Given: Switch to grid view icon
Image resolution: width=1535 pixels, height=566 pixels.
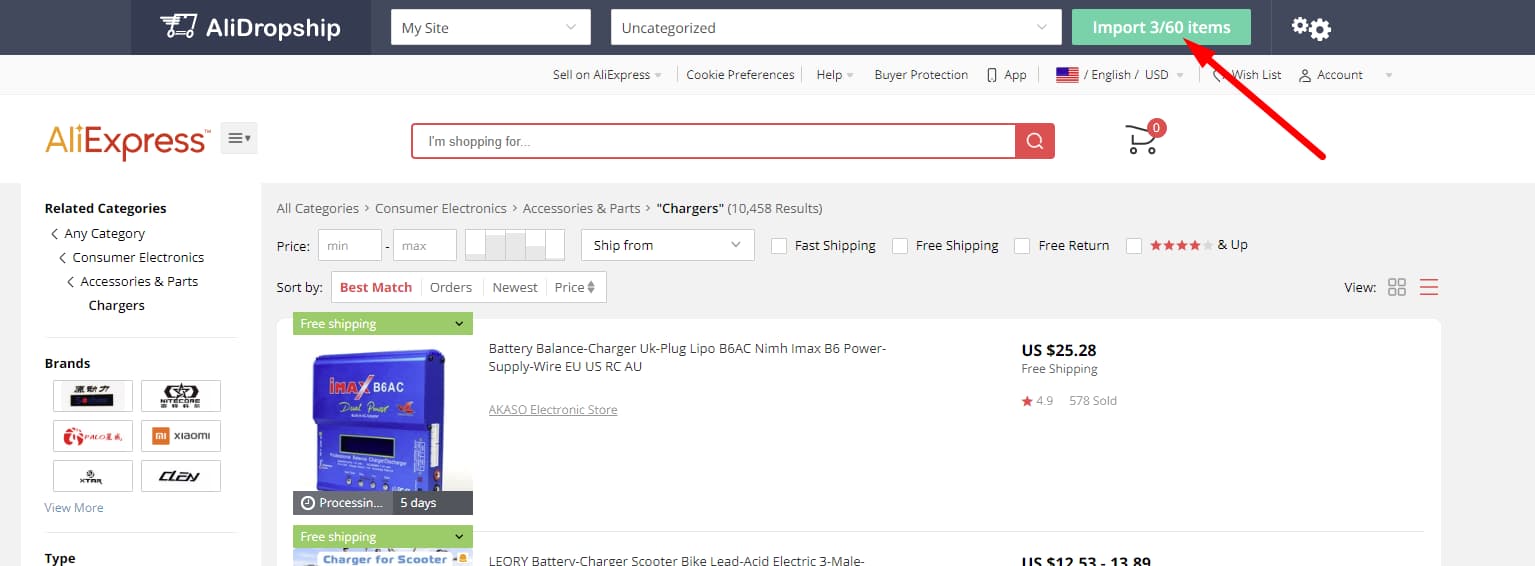Looking at the screenshot, I should [1397, 287].
